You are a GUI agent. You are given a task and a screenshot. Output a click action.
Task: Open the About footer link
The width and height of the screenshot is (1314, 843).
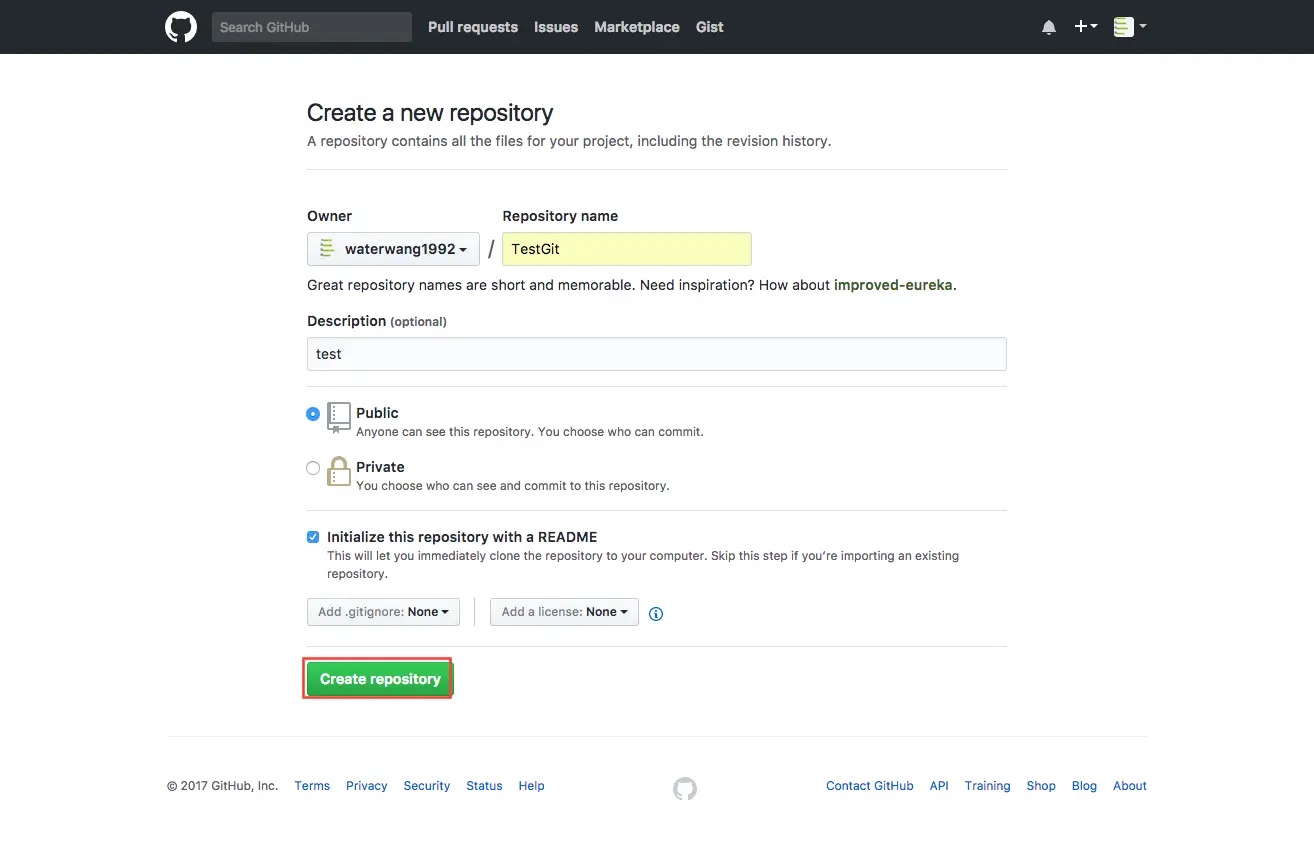tap(1130, 786)
